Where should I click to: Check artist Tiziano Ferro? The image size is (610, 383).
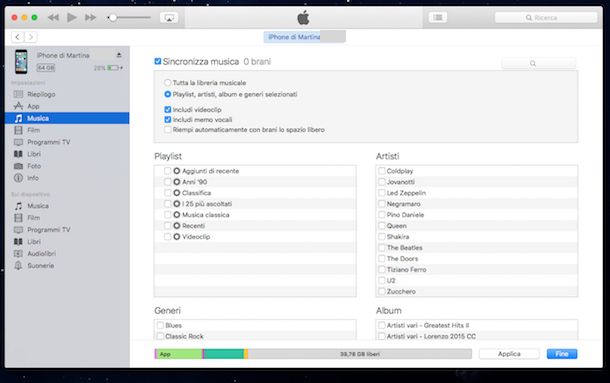382,269
